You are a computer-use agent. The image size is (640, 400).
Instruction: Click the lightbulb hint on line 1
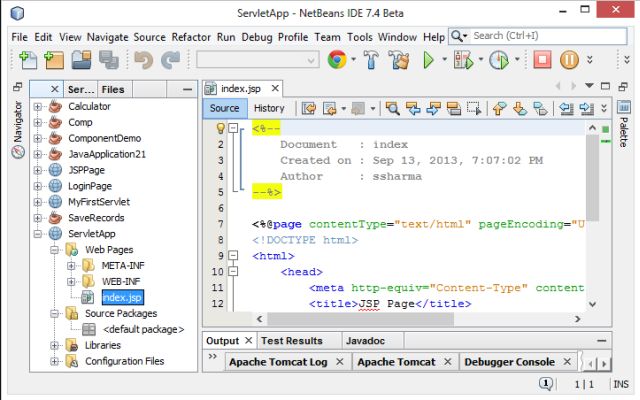pyautogui.click(x=220, y=129)
